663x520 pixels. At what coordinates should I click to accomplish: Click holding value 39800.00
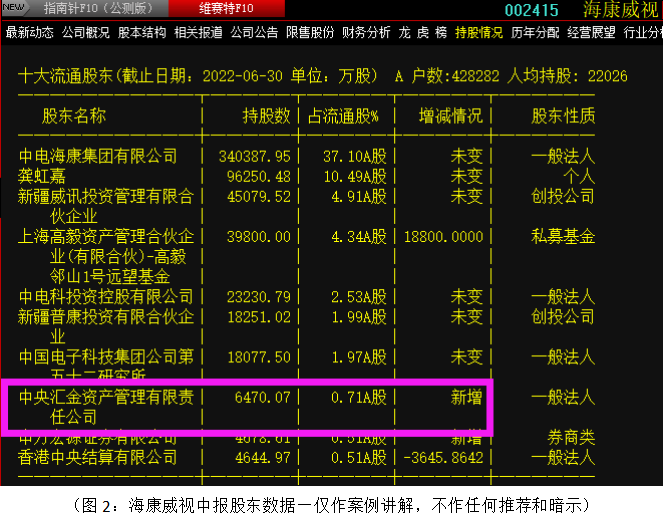coord(259,237)
